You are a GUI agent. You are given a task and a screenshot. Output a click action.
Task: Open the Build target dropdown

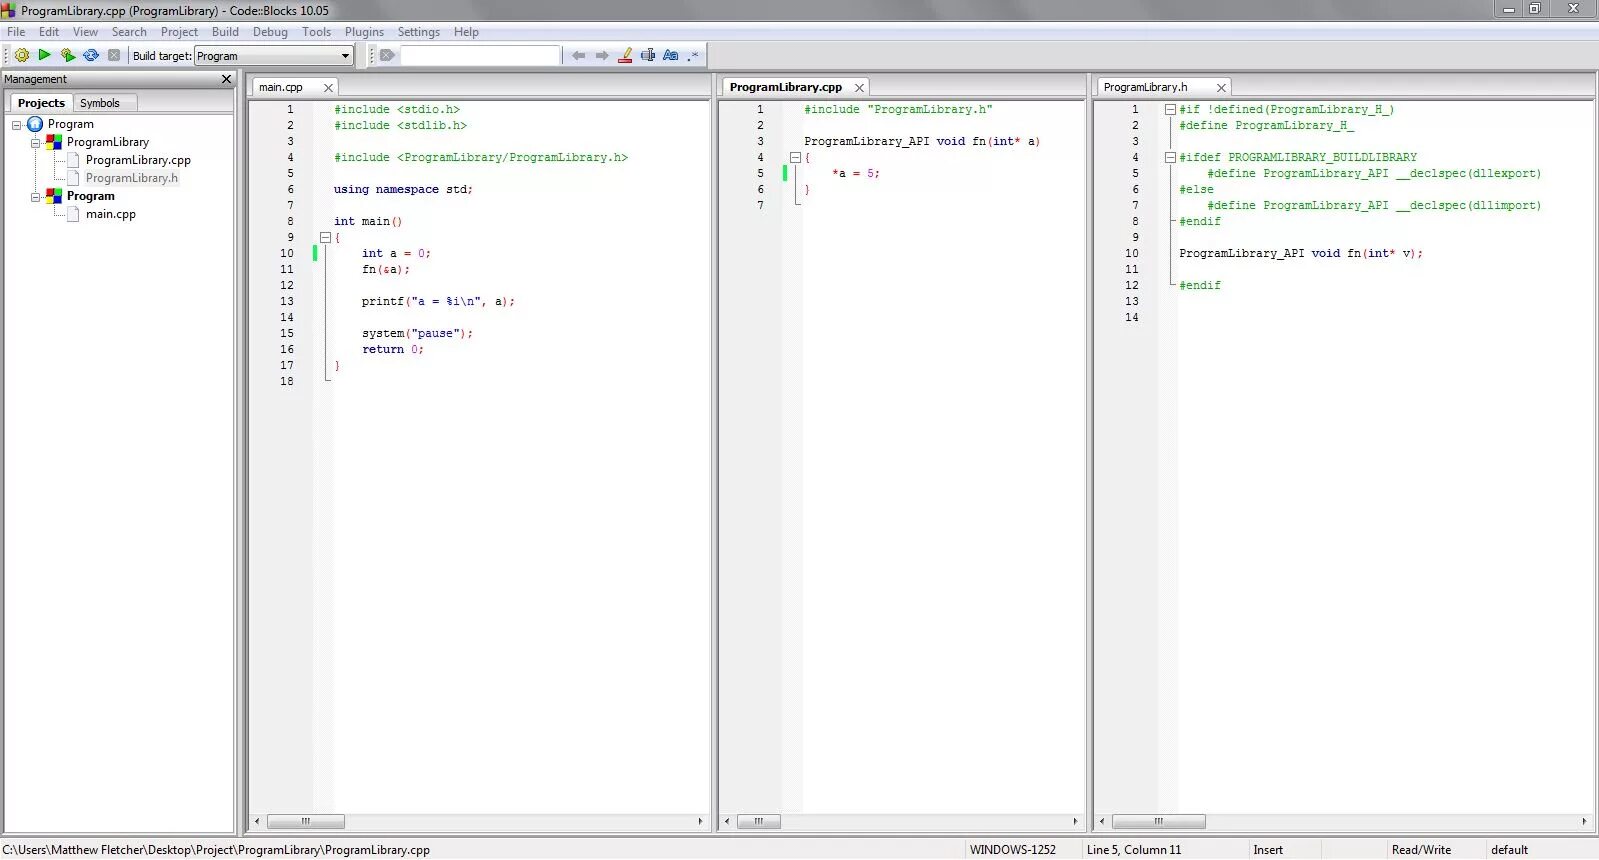pos(274,56)
